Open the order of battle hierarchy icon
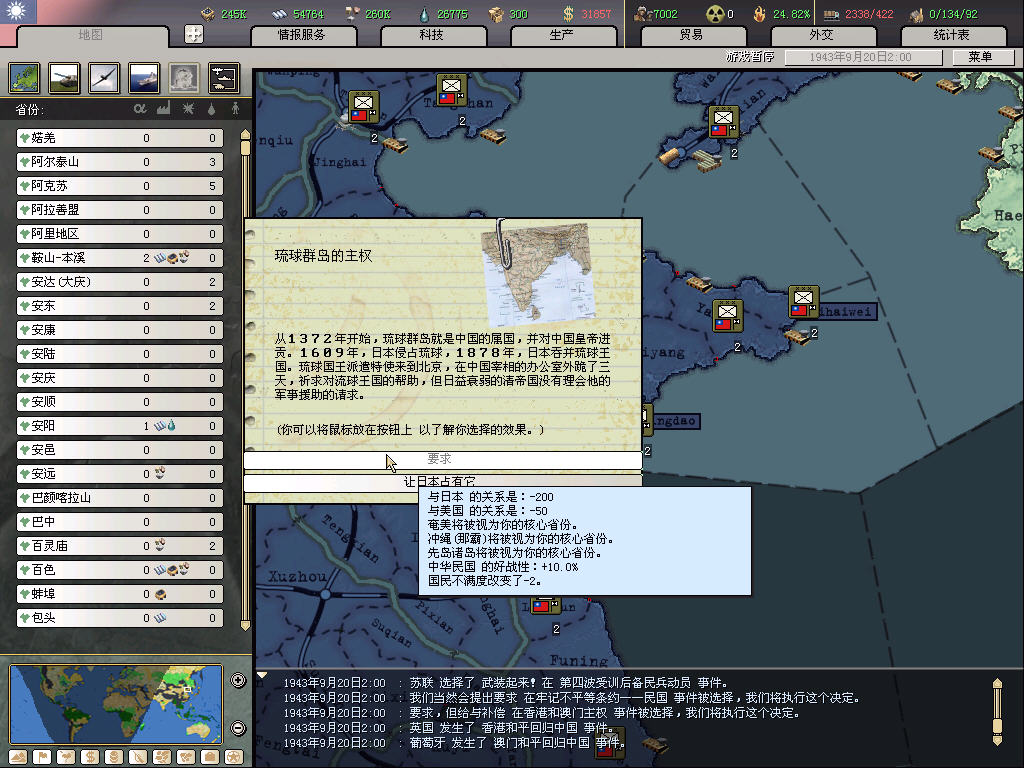The height and width of the screenshot is (768, 1024). 224,78
